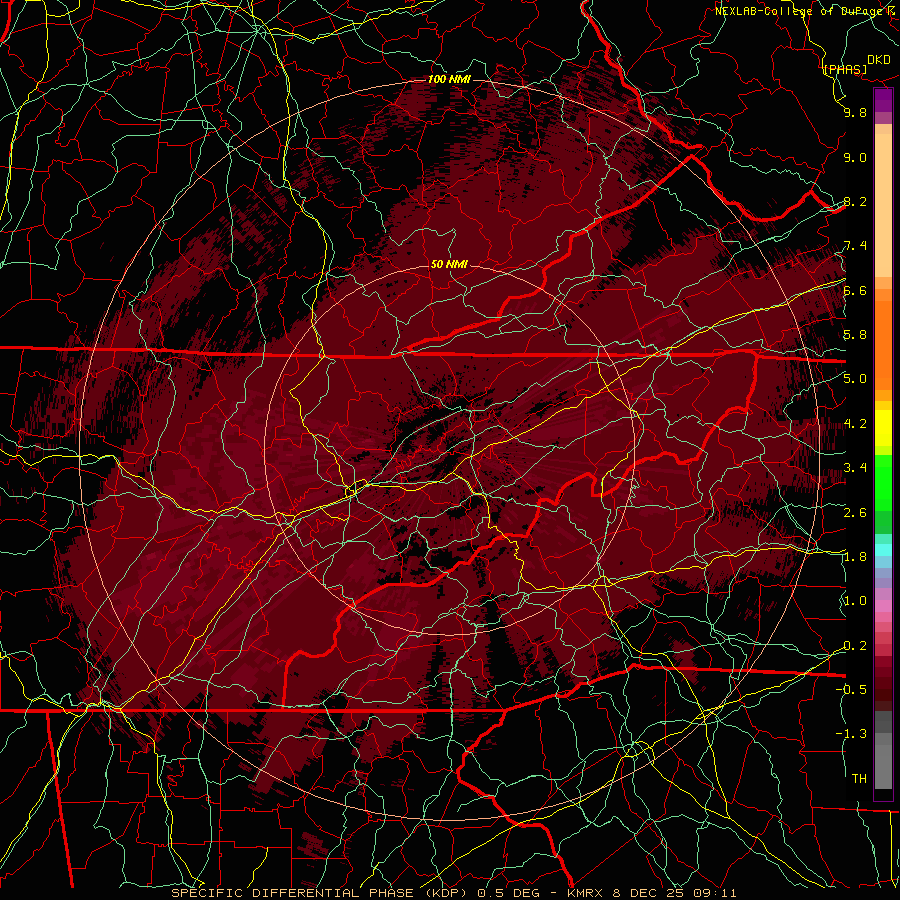Click the -0.5 value on the color scale
The height and width of the screenshot is (900, 900).
click(851, 689)
